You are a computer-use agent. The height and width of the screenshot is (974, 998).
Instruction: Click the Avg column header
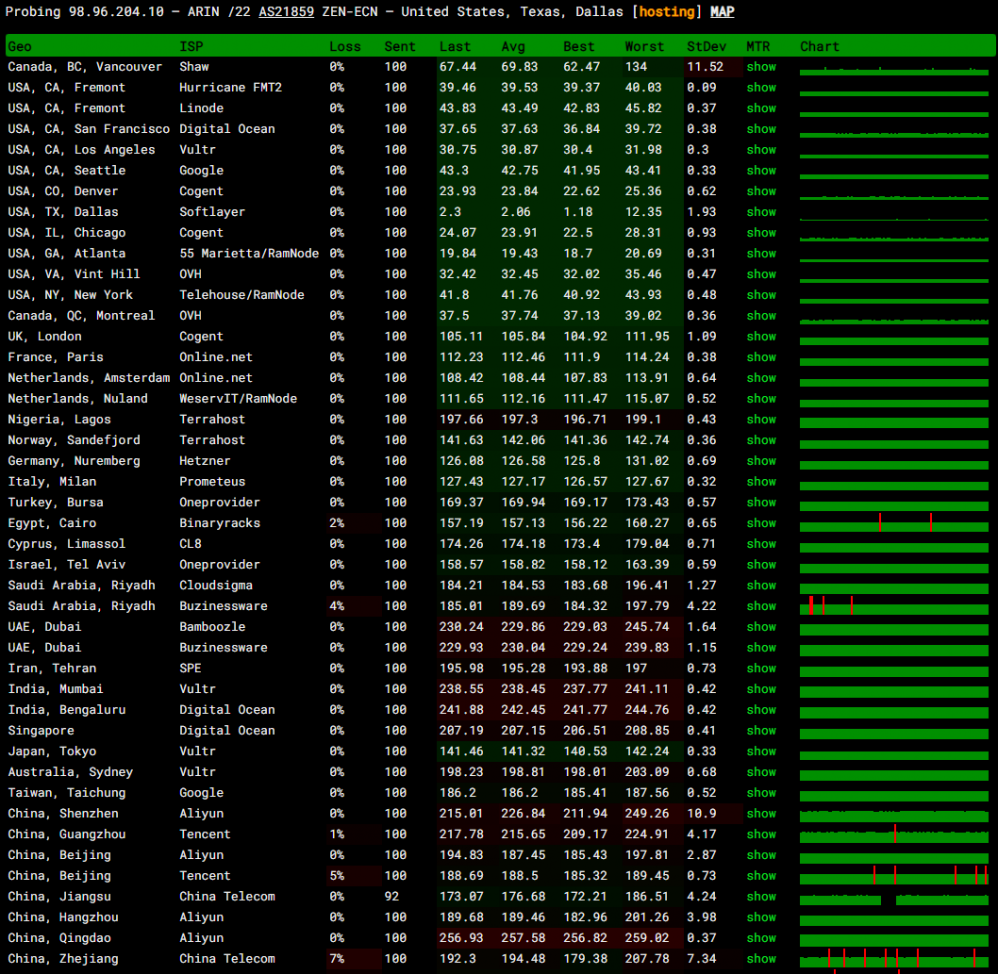coord(513,46)
